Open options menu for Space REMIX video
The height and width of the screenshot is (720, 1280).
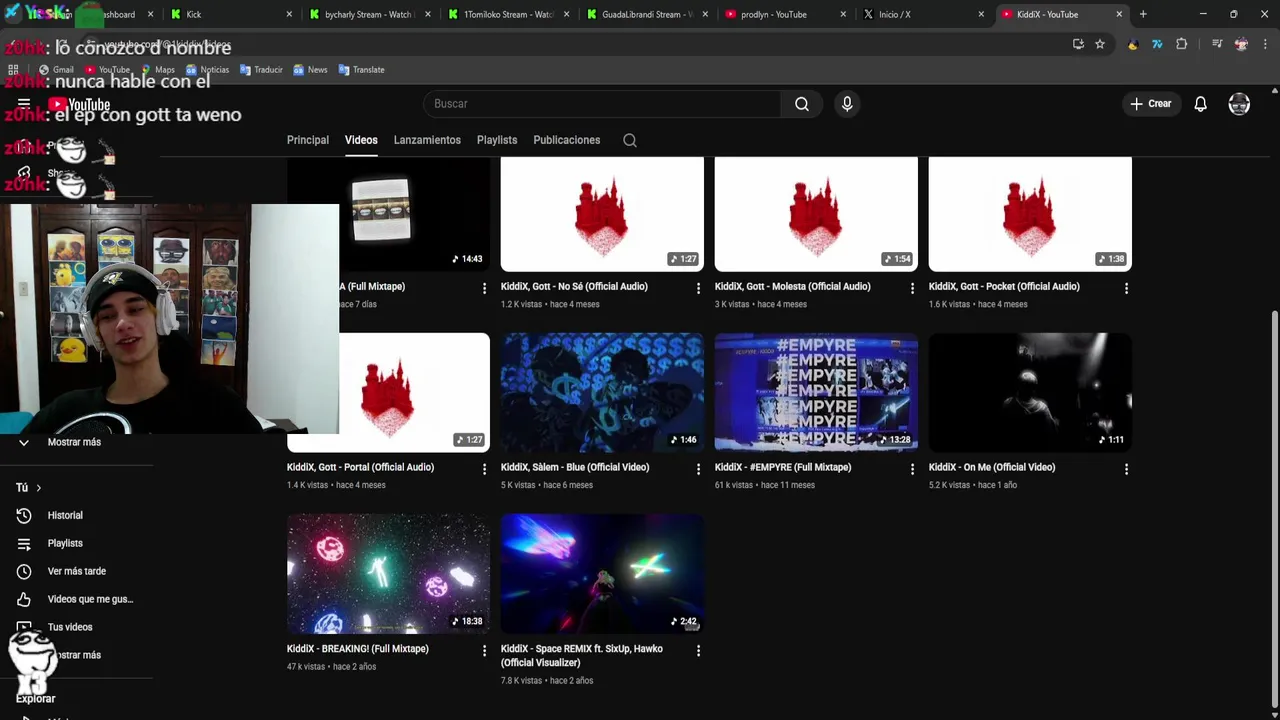(698, 650)
